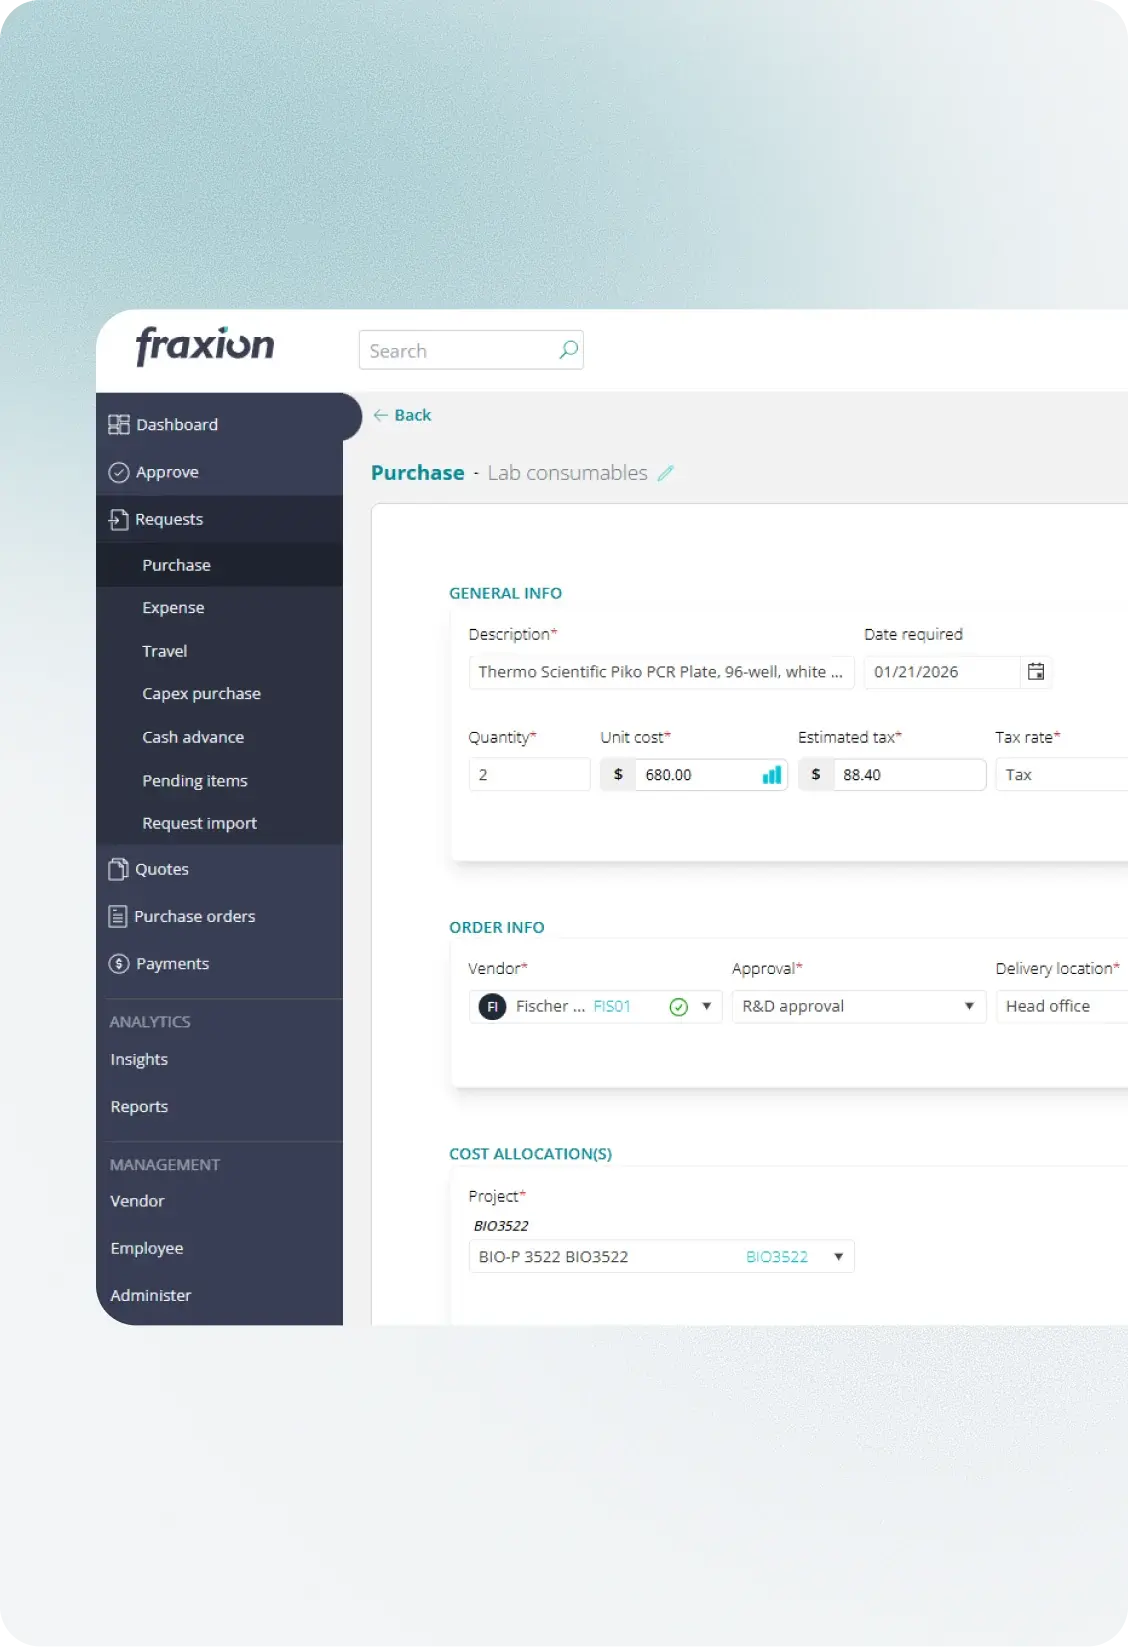Open Capex purchase requests
1128x1647 pixels.
click(201, 694)
